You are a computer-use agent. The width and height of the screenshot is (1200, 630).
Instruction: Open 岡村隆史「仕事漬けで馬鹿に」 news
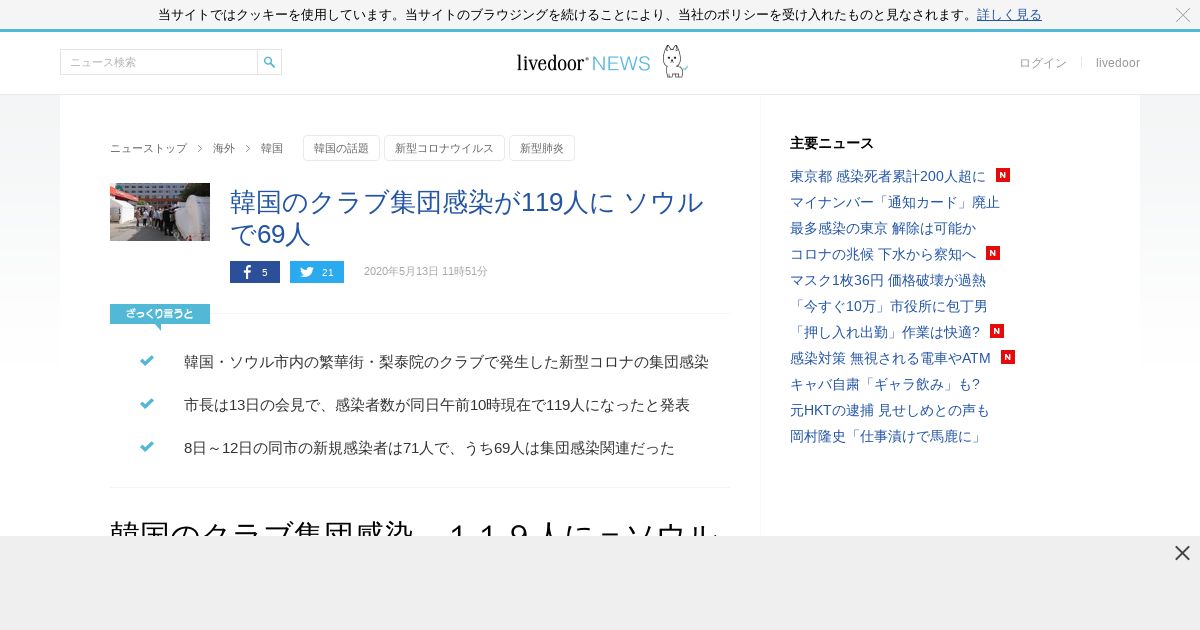[x=887, y=436]
